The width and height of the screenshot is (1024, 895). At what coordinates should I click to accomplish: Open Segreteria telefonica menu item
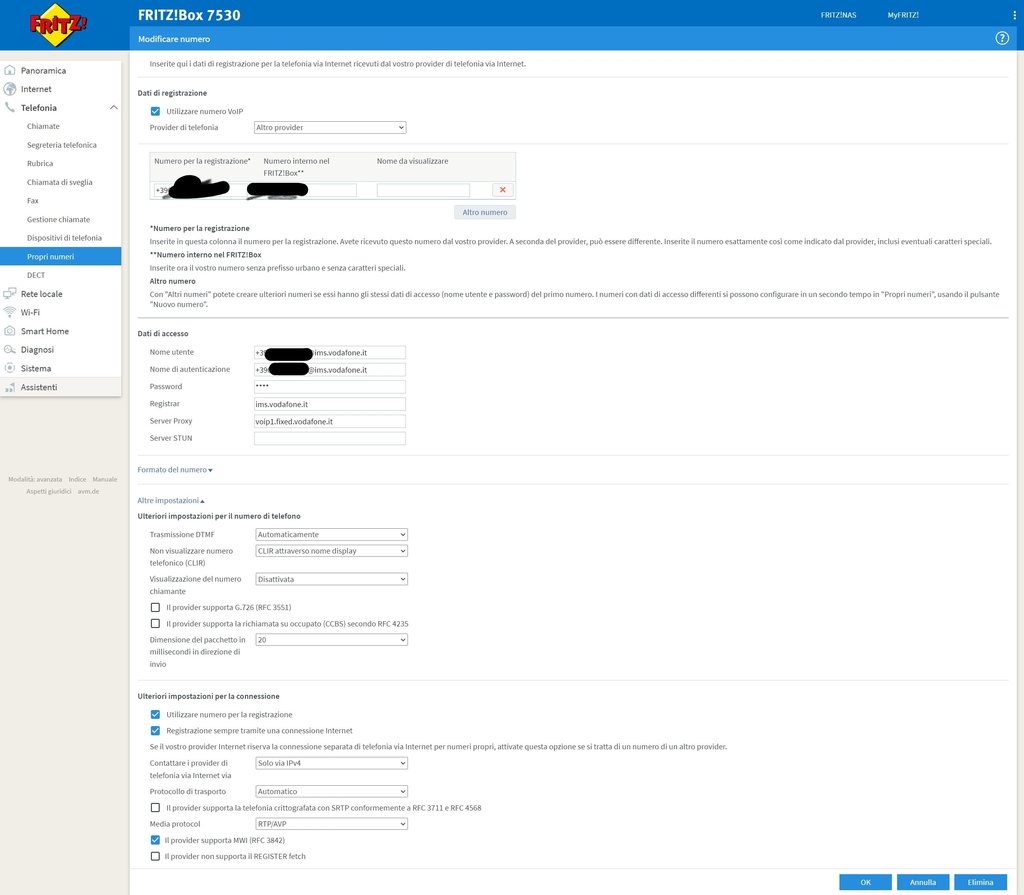tap(61, 145)
